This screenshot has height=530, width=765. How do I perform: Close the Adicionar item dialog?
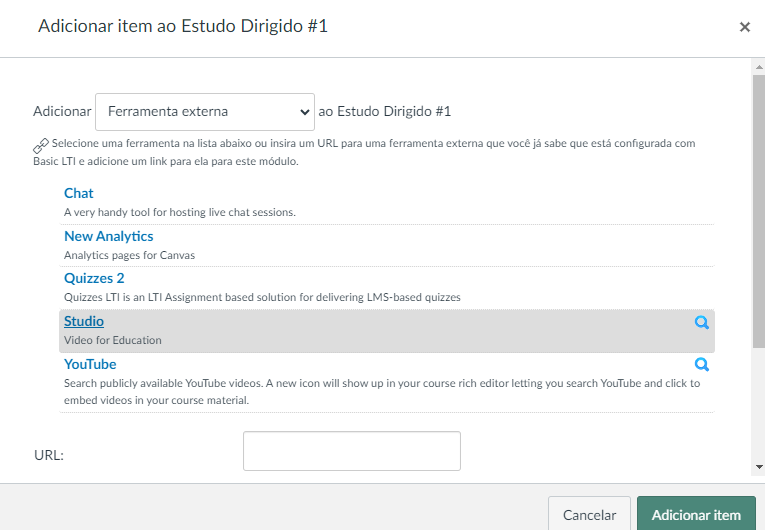(744, 27)
